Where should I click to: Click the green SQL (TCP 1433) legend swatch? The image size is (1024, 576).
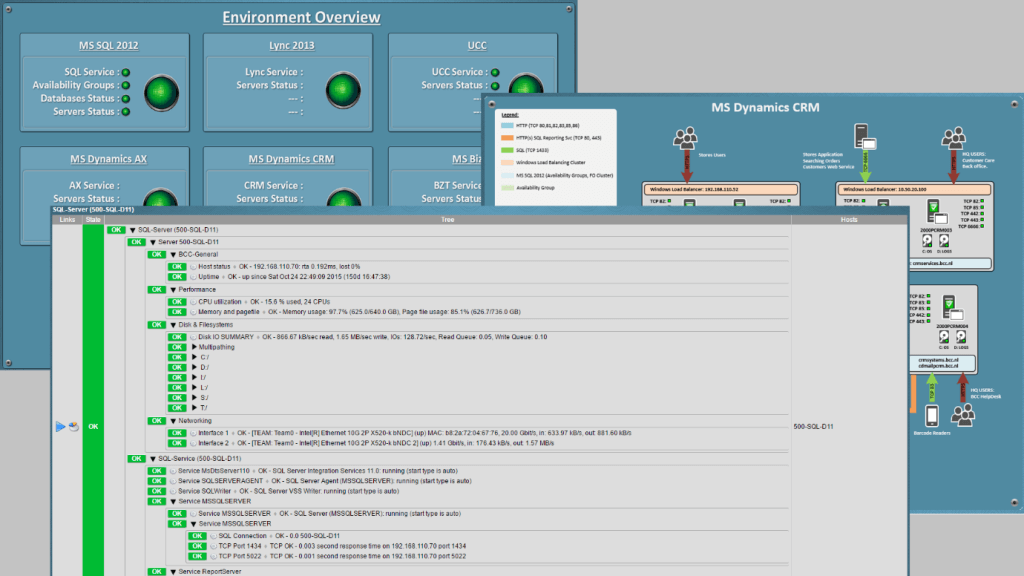tap(507, 150)
